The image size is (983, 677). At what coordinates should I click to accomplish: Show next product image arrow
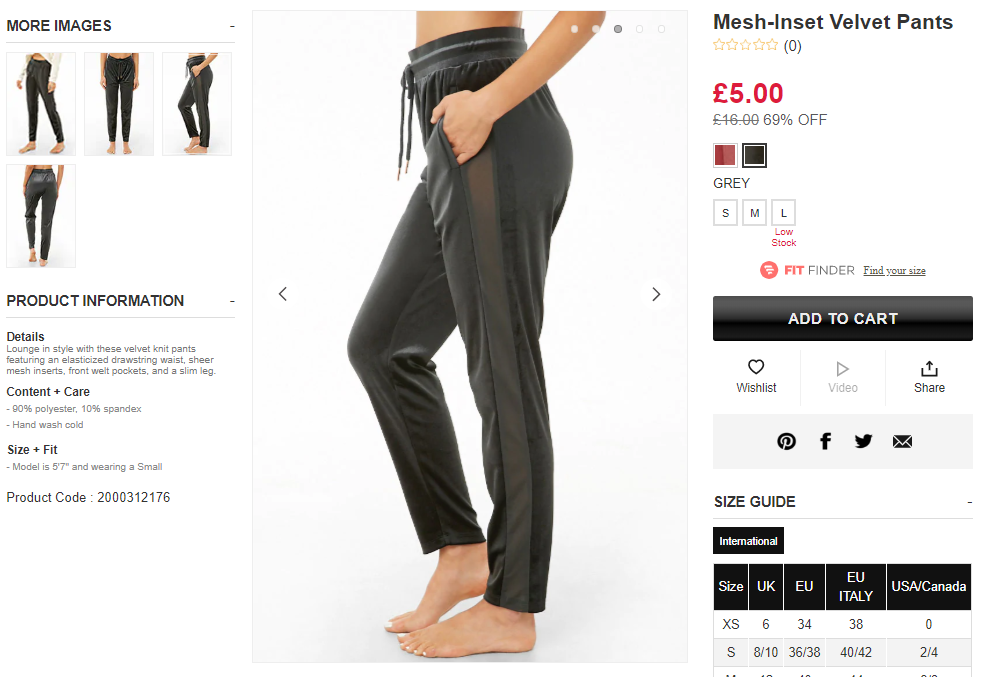656,294
